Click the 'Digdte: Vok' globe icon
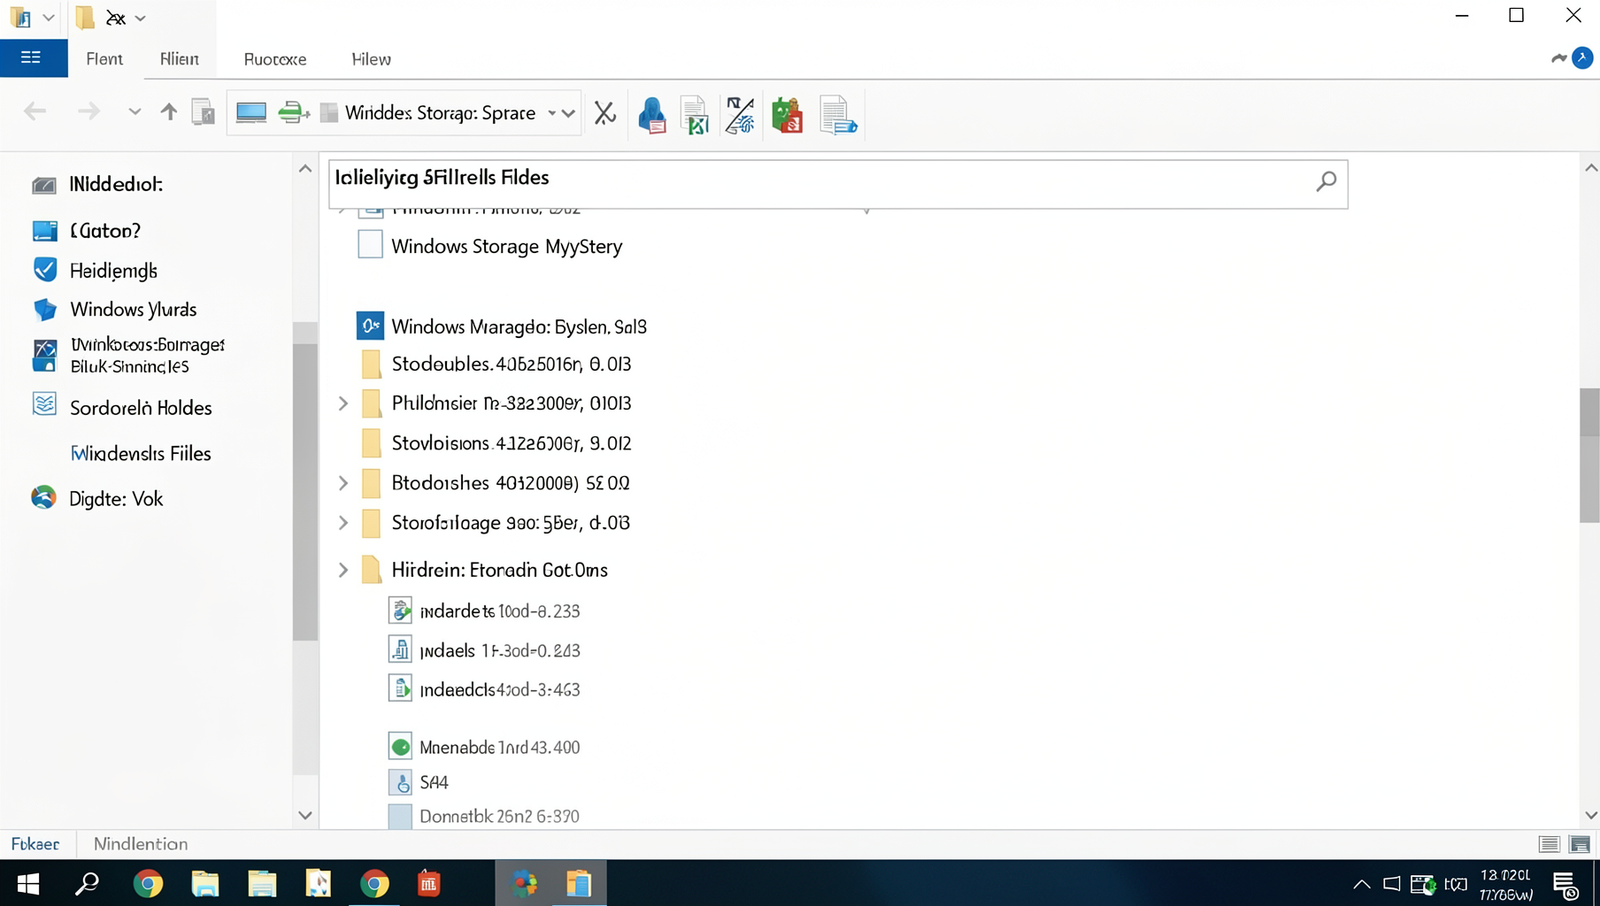Image resolution: width=1600 pixels, height=906 pixels. (x=43, y=497)
